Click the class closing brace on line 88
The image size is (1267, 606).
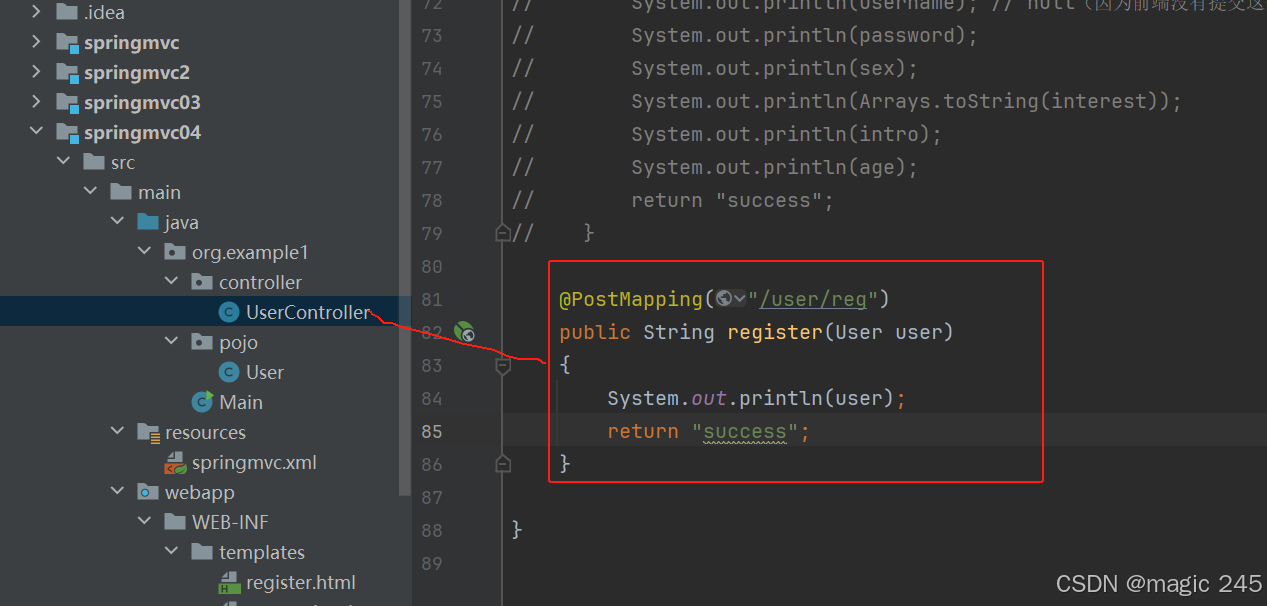pos(517,530)
